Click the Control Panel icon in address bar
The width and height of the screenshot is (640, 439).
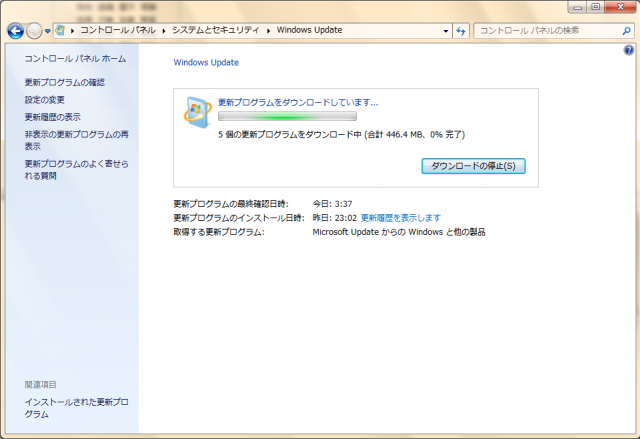(60, 30)
